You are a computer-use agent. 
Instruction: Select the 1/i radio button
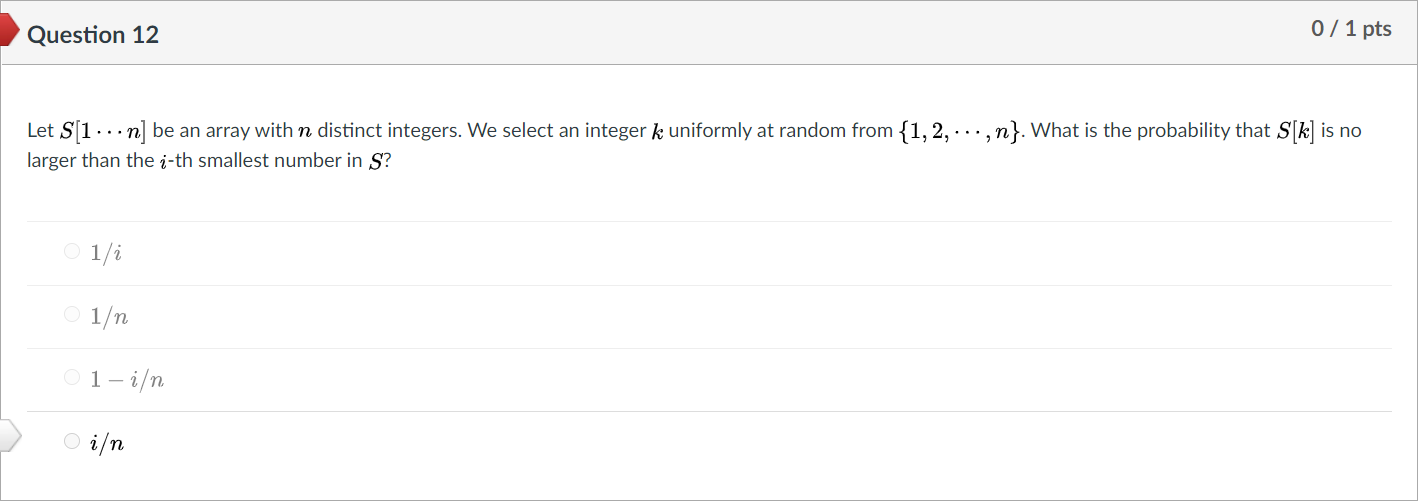point(71,252)
